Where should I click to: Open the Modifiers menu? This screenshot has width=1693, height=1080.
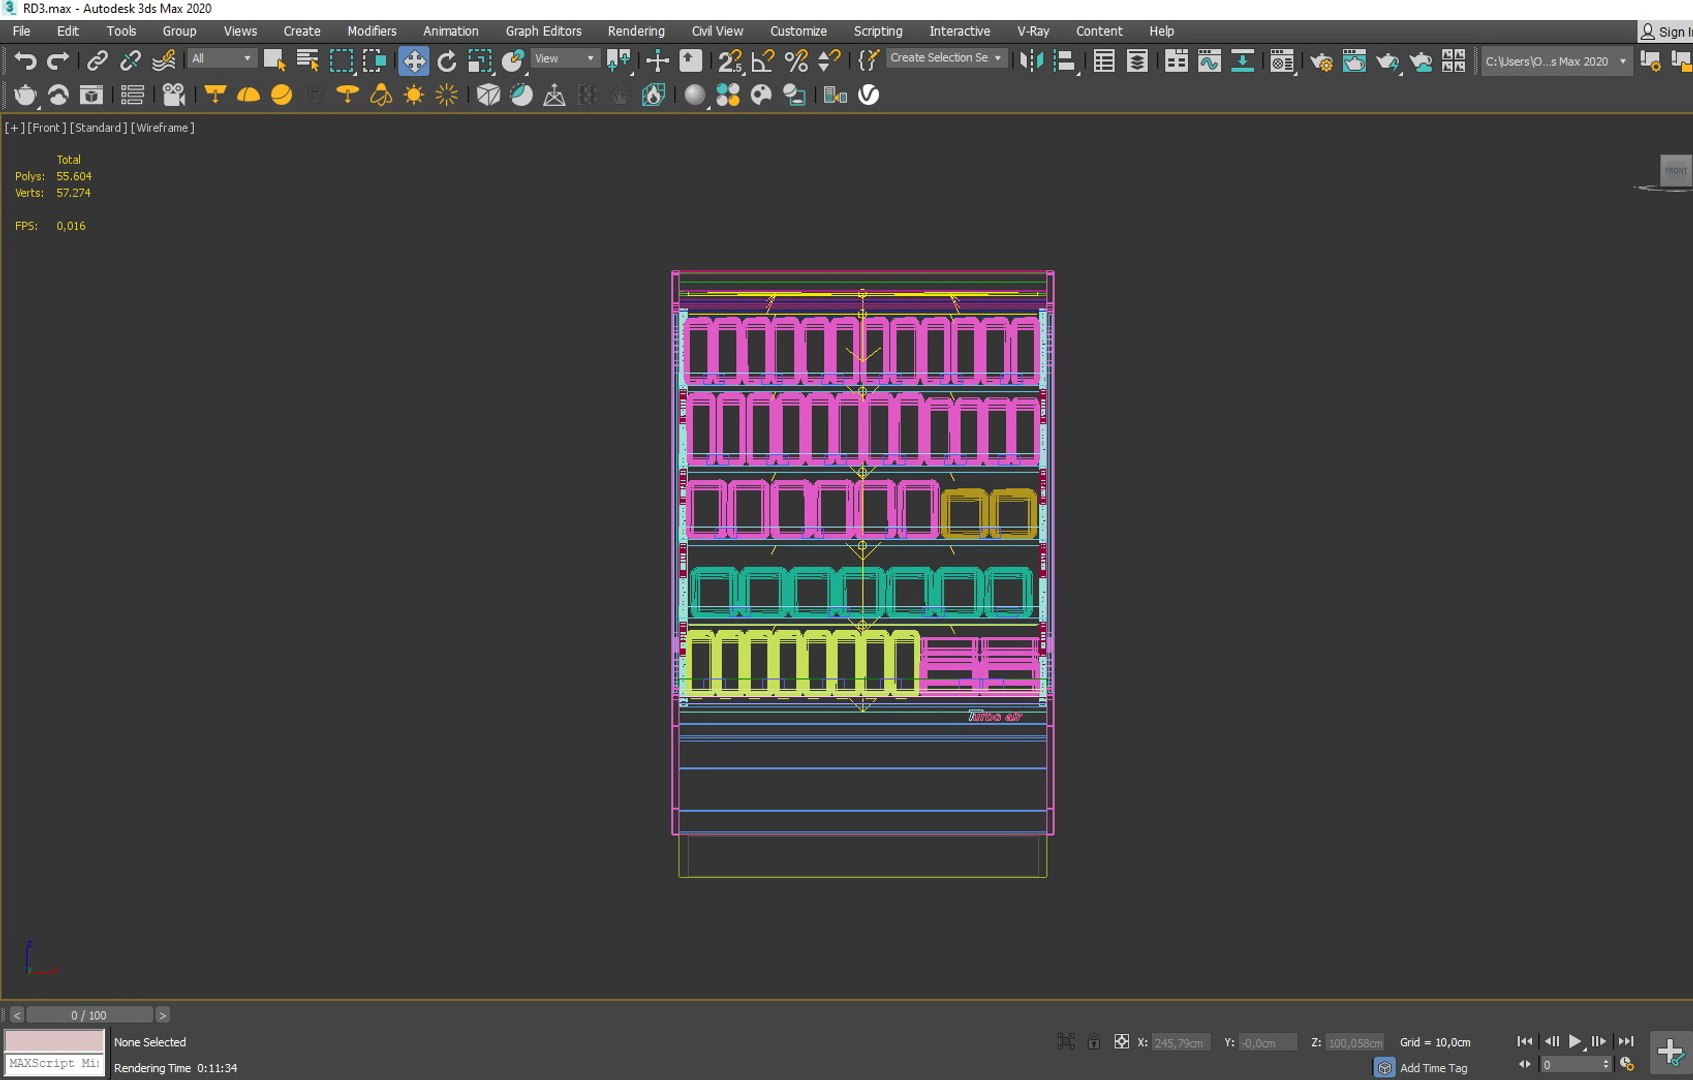tap(372, 31)
